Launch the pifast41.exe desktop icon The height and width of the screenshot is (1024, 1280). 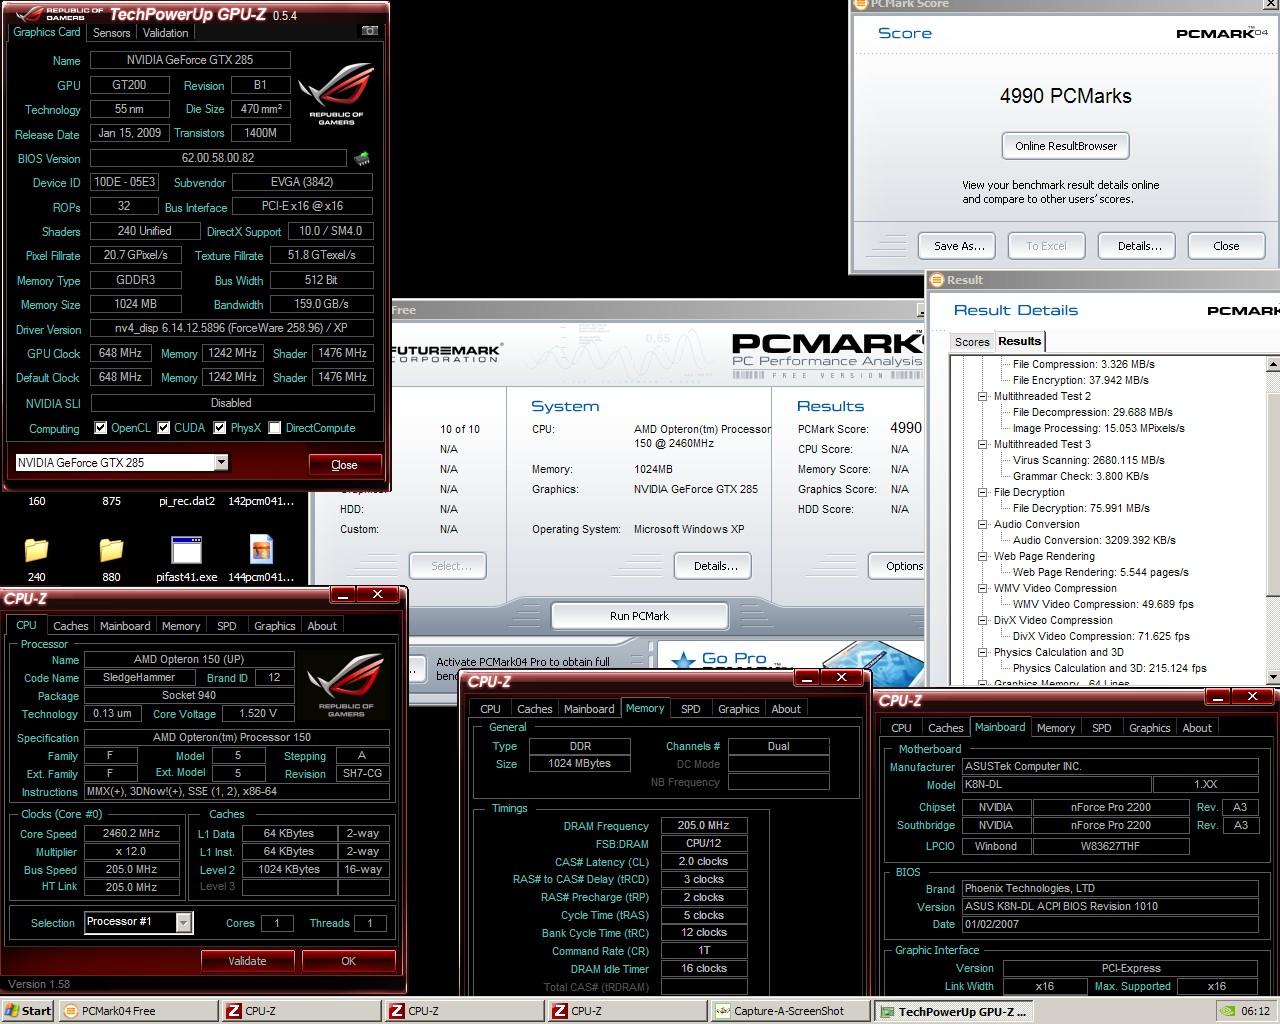pyautogui.click(x=187, y=558)
